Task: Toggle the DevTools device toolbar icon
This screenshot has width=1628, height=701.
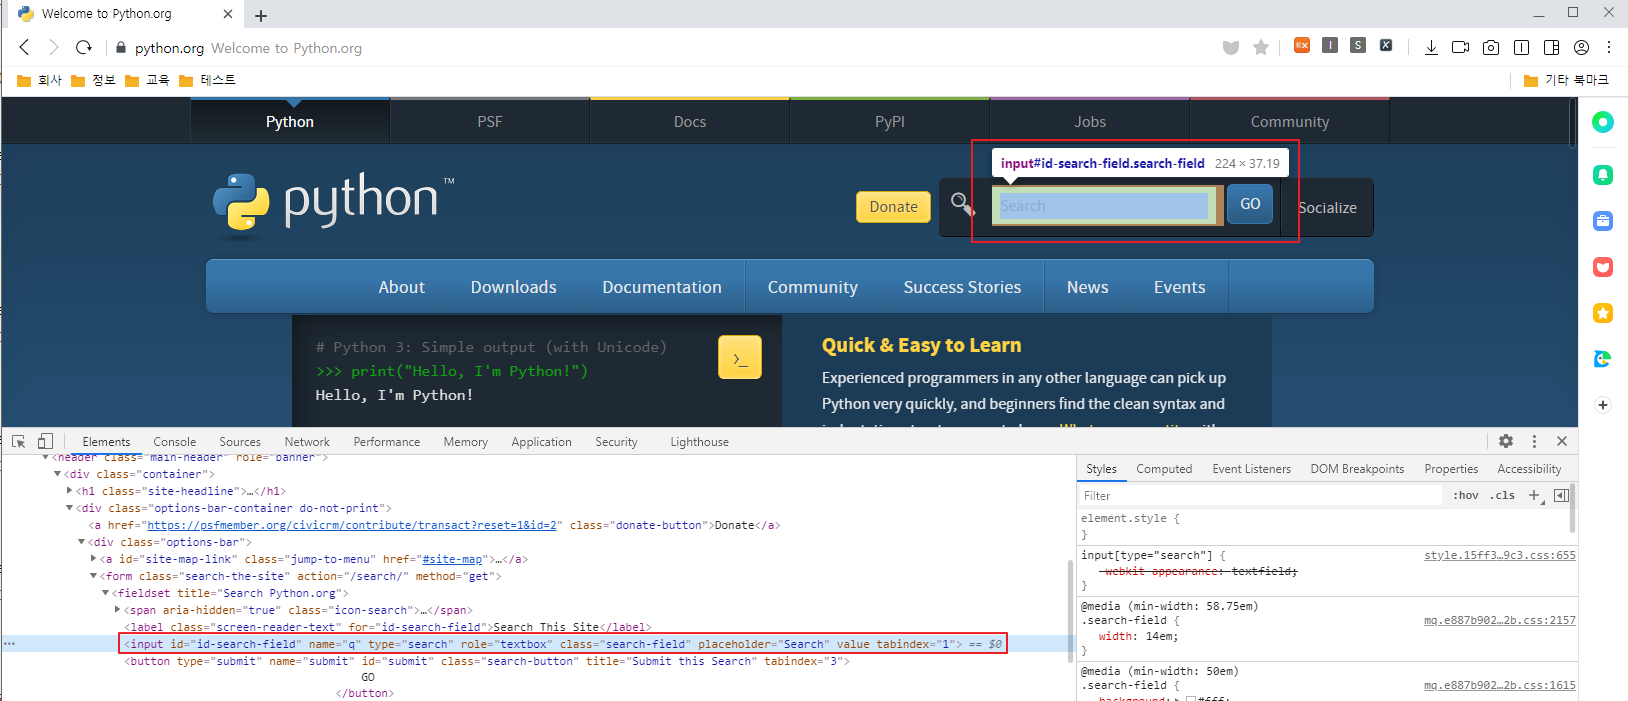Action: [x=45, y=441]
